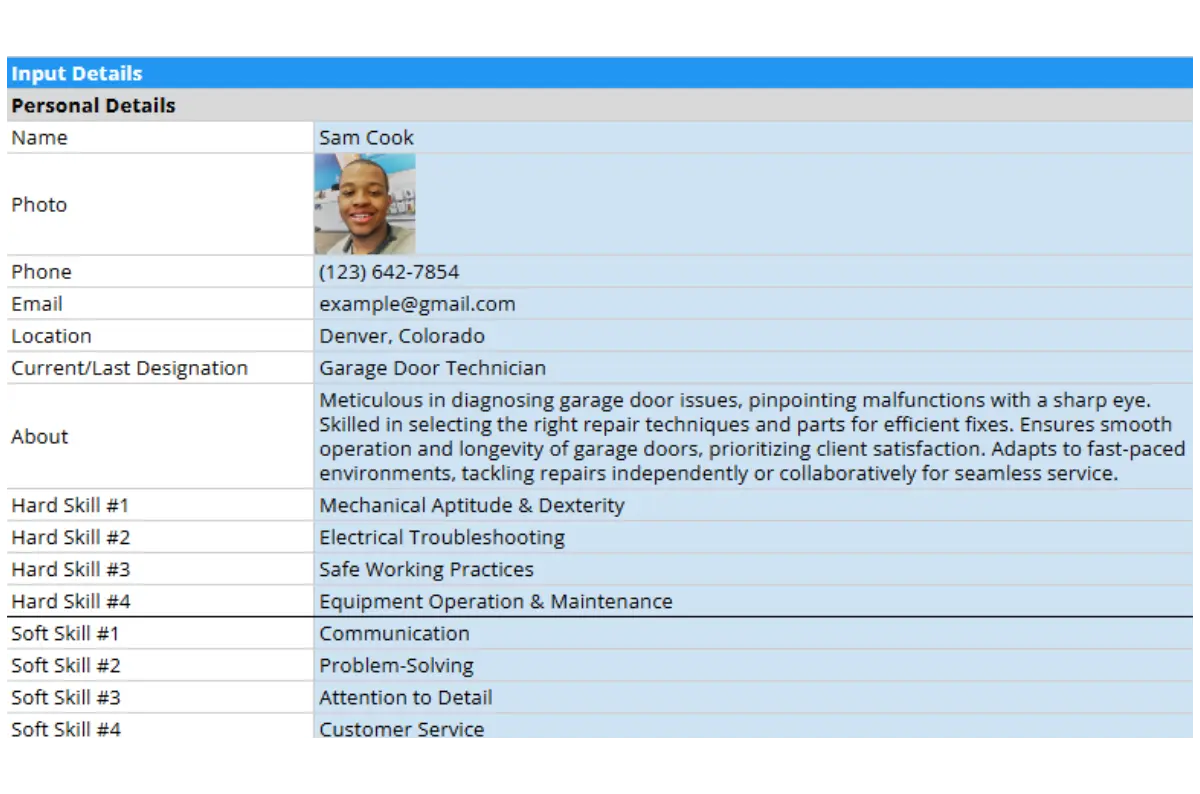Click the About description paragraph
Screen dimensions: 1200x794
(750, 436)
